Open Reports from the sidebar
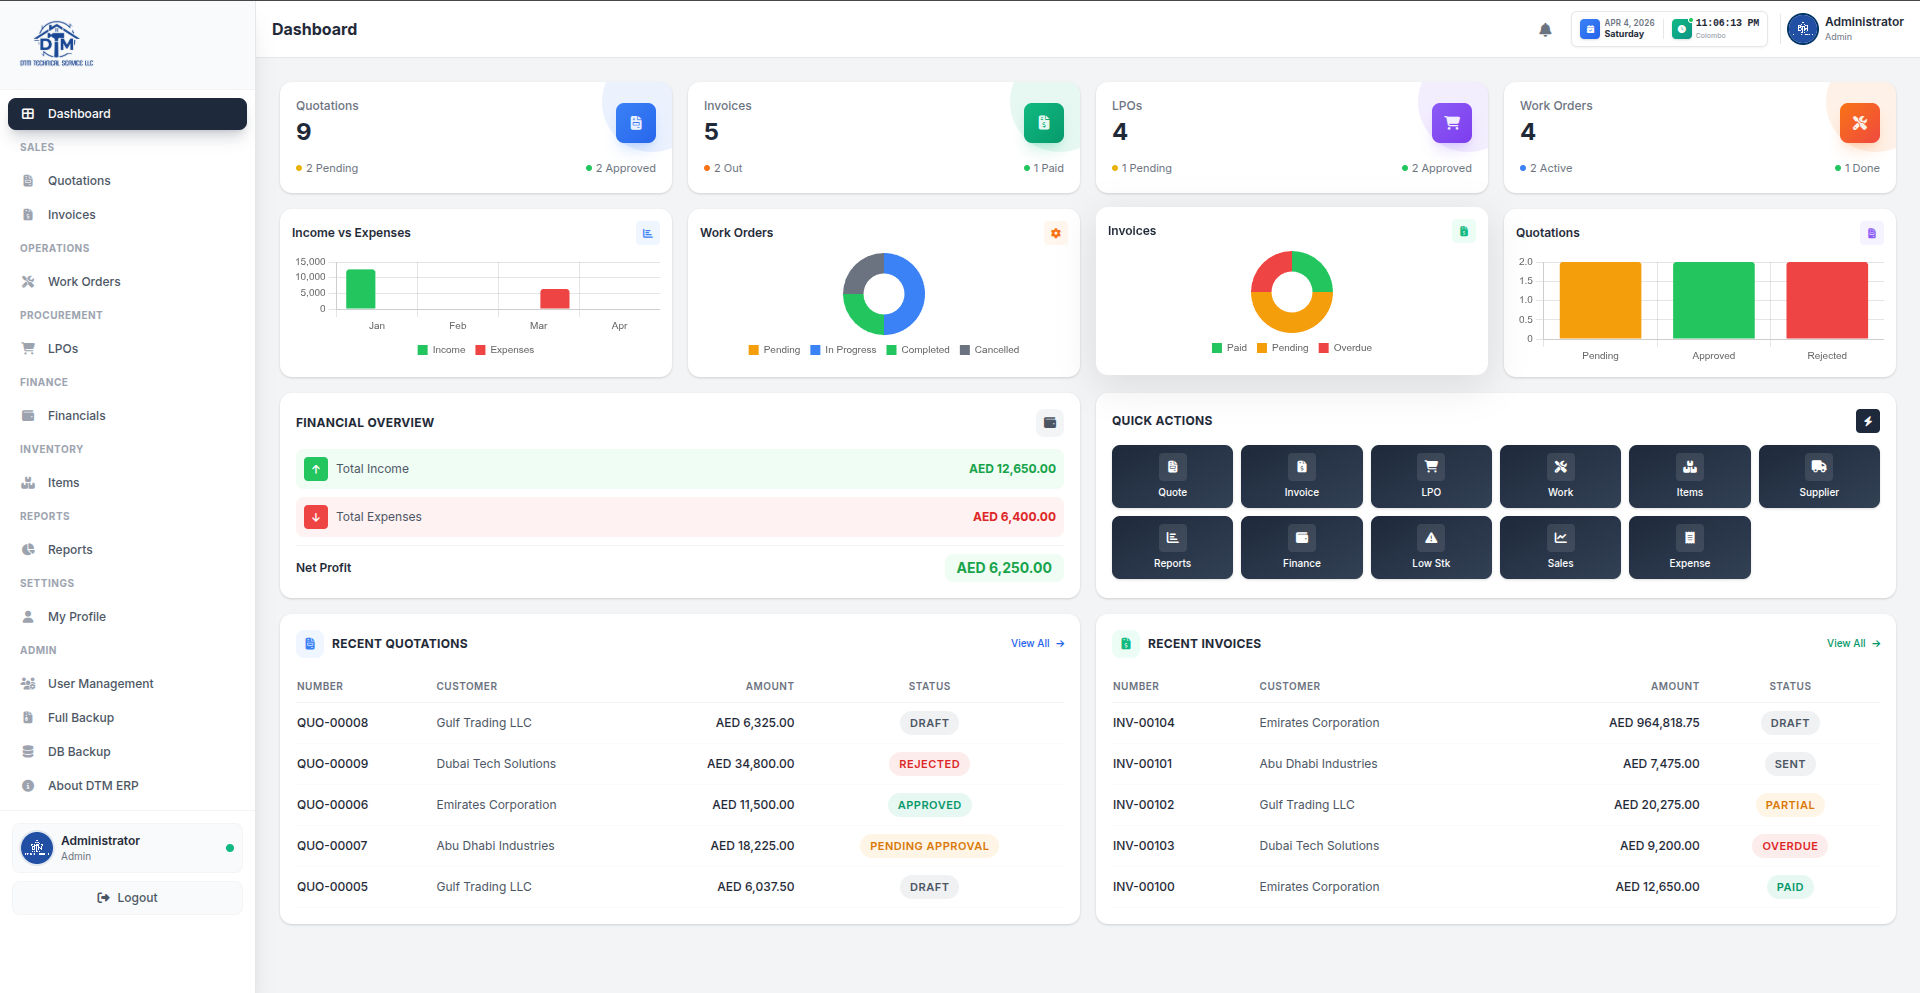 point(127,550)
